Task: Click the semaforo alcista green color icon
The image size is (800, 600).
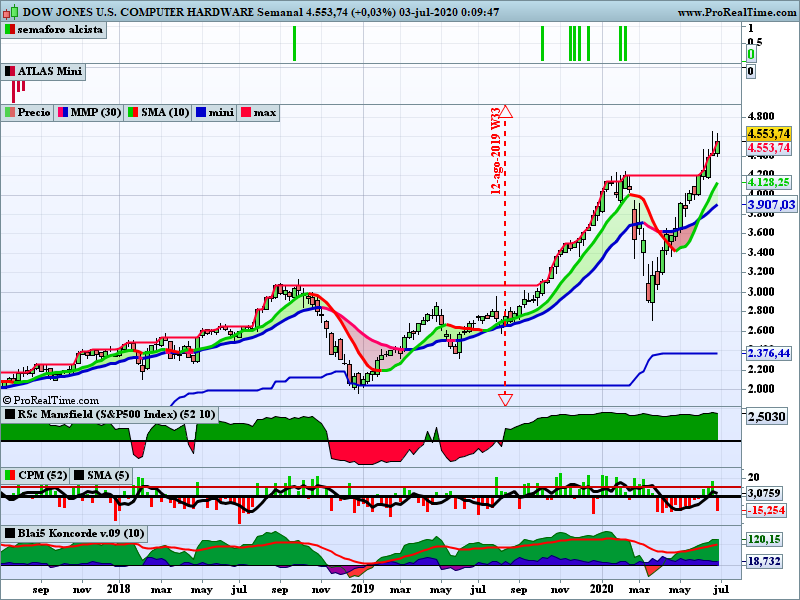Action: [10, 30]
